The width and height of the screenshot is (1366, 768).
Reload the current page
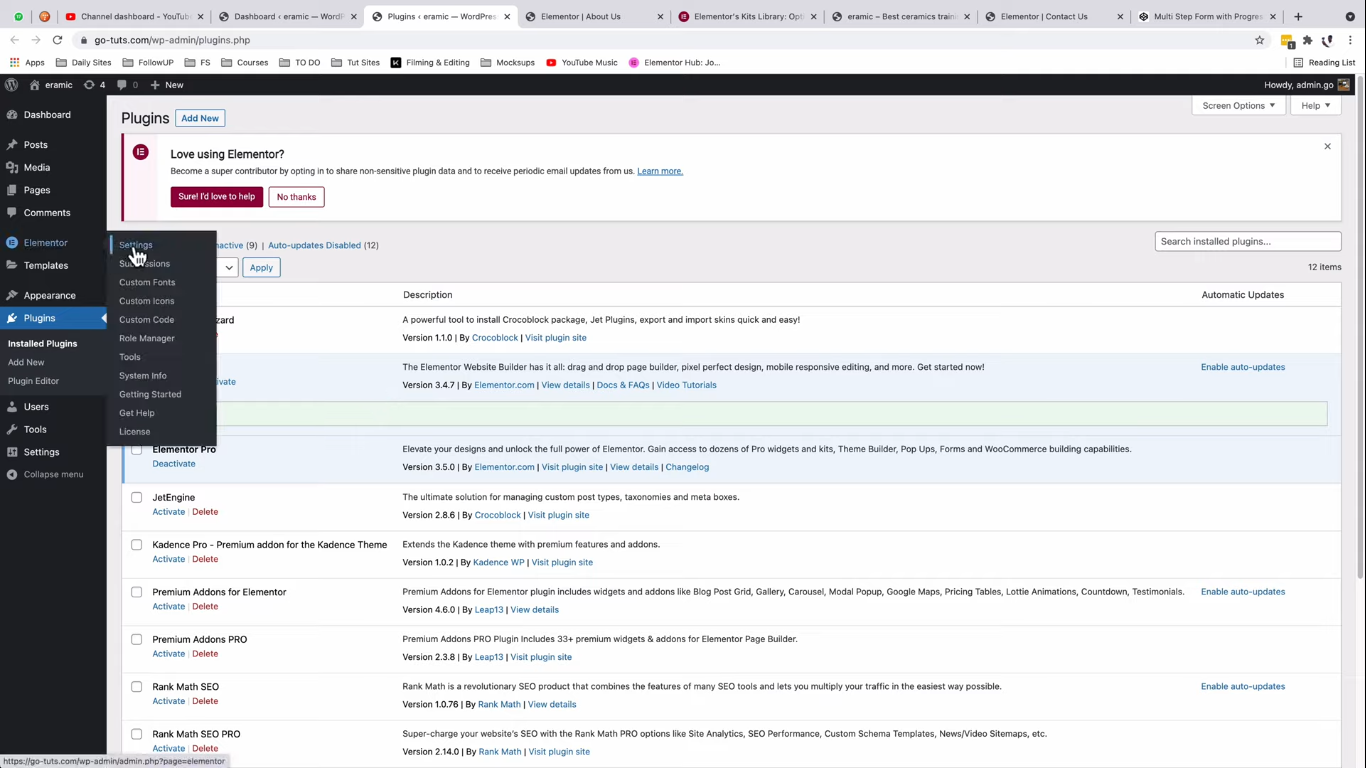point(57,40)
